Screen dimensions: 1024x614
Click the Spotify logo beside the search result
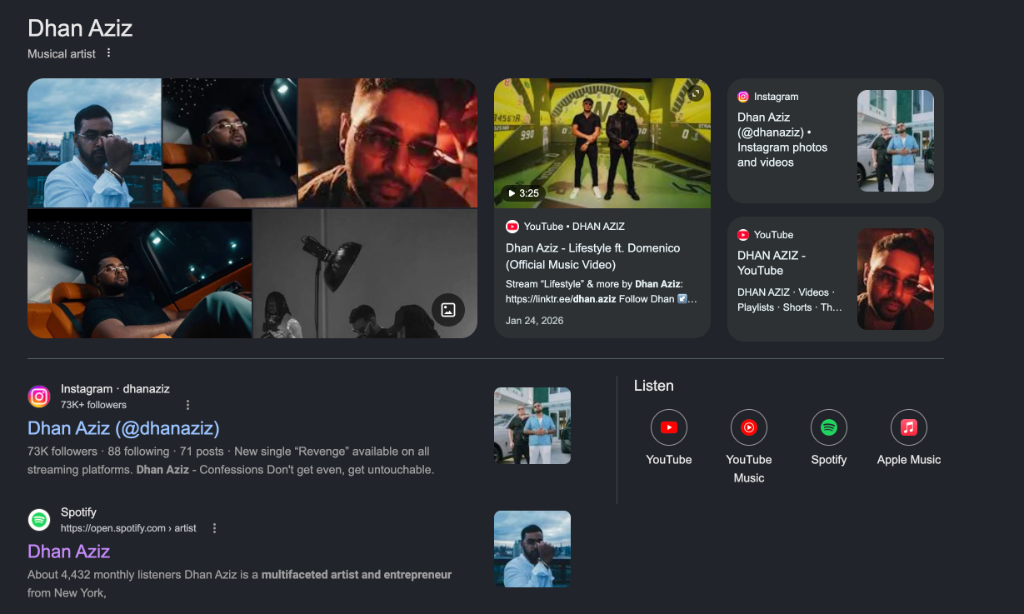39,520
